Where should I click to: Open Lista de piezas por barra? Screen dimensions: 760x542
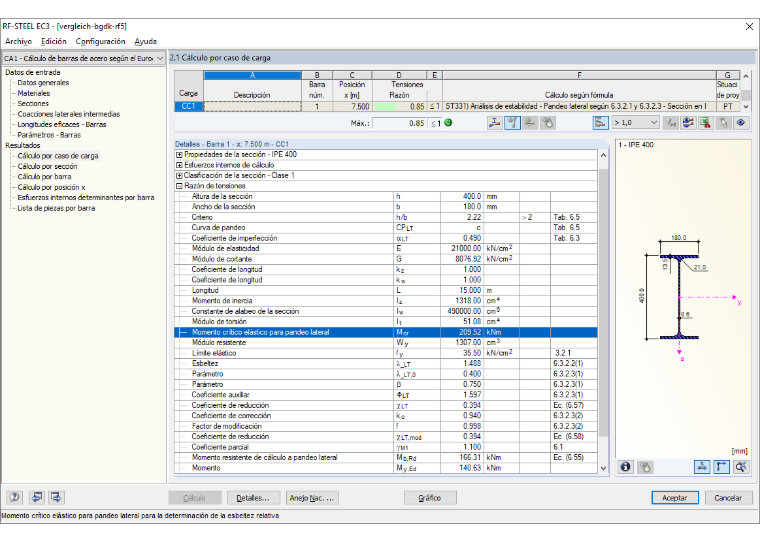[x=56, y=208]
